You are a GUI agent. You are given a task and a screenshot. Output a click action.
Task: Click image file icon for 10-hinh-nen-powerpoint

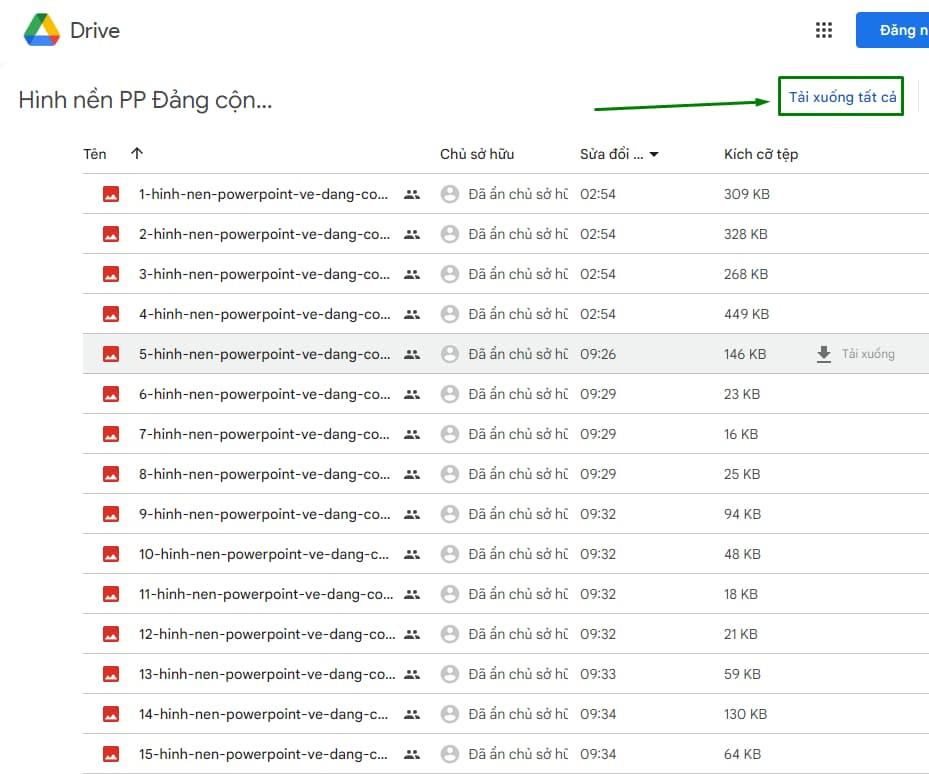pyautogui.click(x=111, y=554)
